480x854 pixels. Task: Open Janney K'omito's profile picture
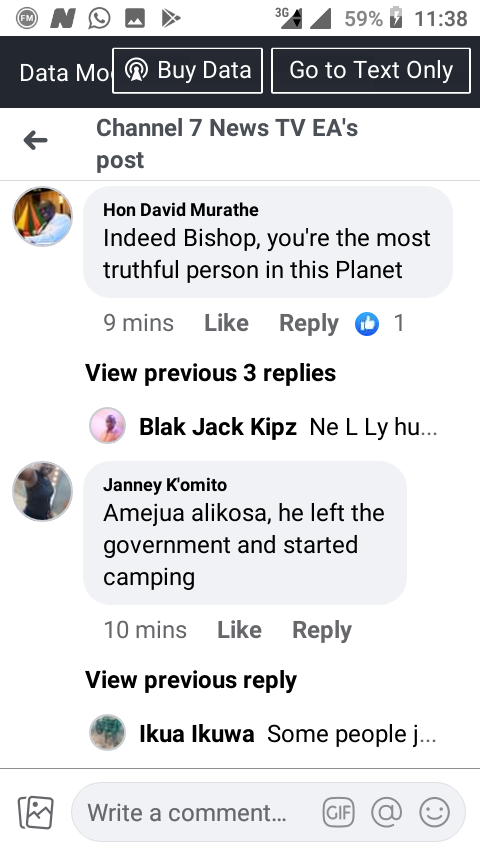tap(42, 491)
